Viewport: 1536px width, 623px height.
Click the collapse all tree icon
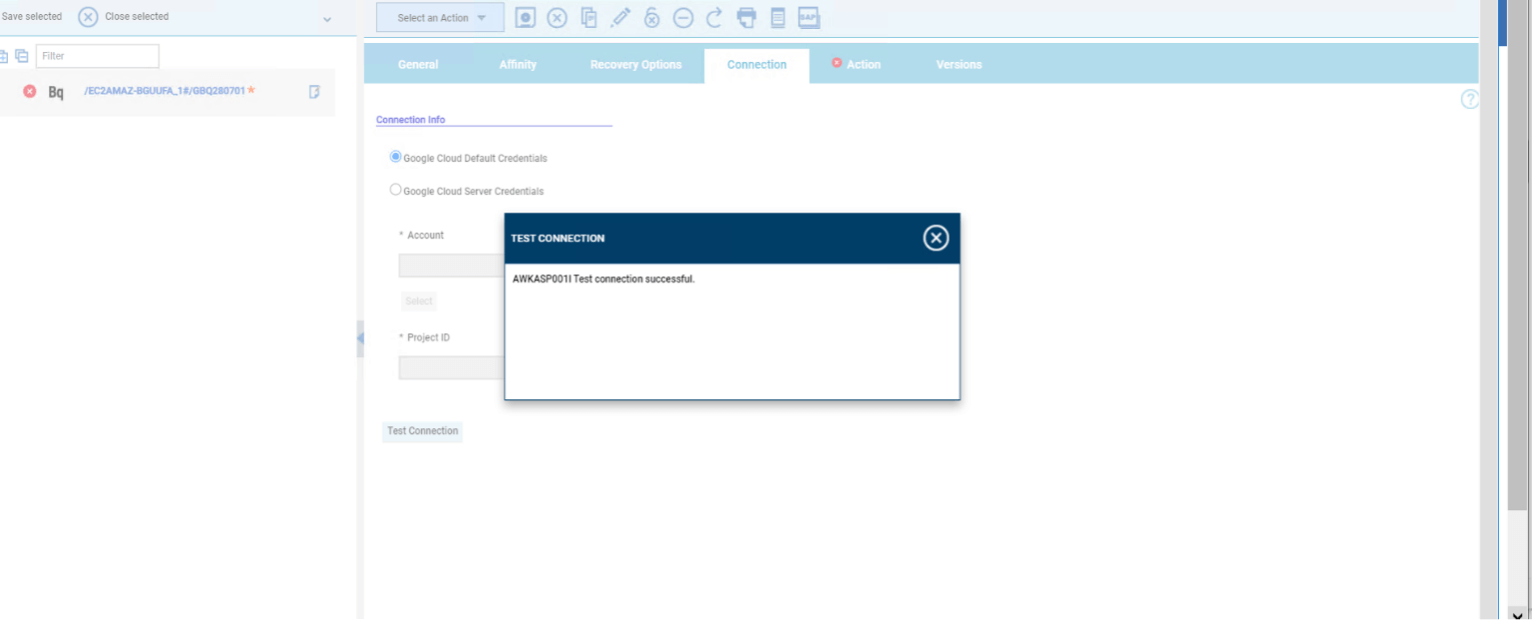tap(21, 56)
